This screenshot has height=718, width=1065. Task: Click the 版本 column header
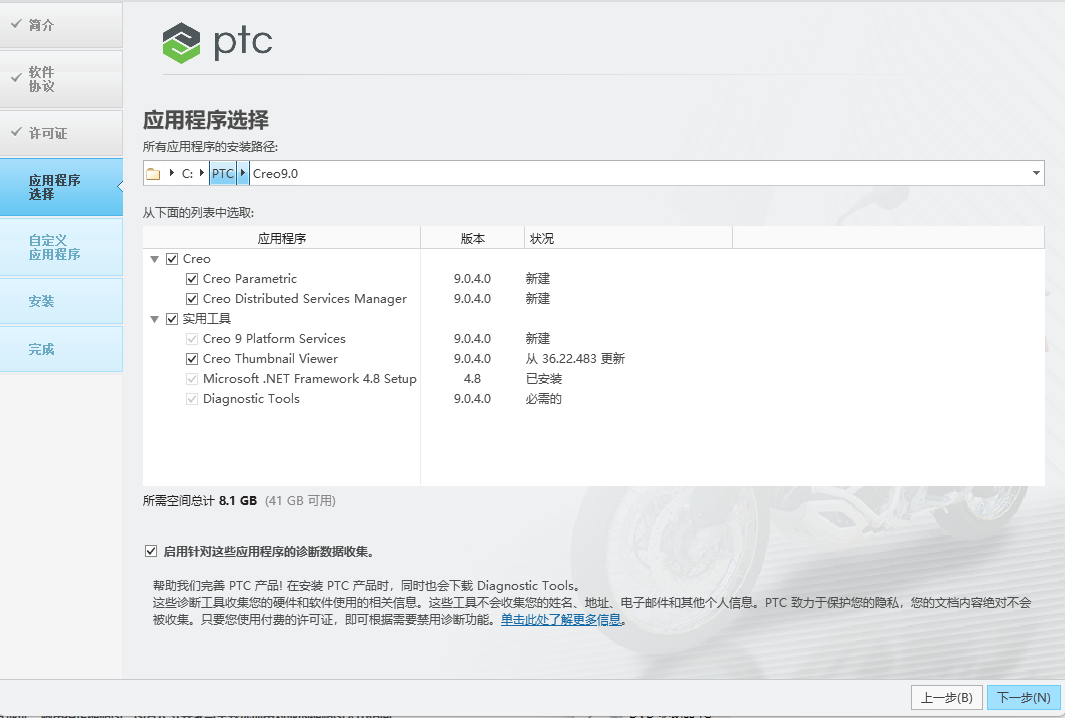[473, 238]
